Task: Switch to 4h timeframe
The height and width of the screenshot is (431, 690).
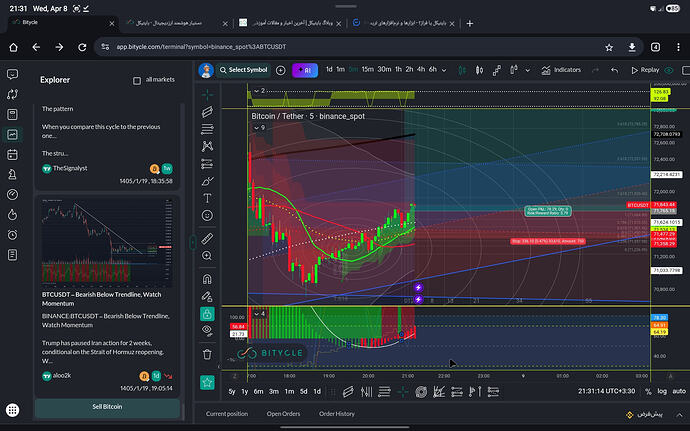Action: pyautogui.click(x=421, y=70)
